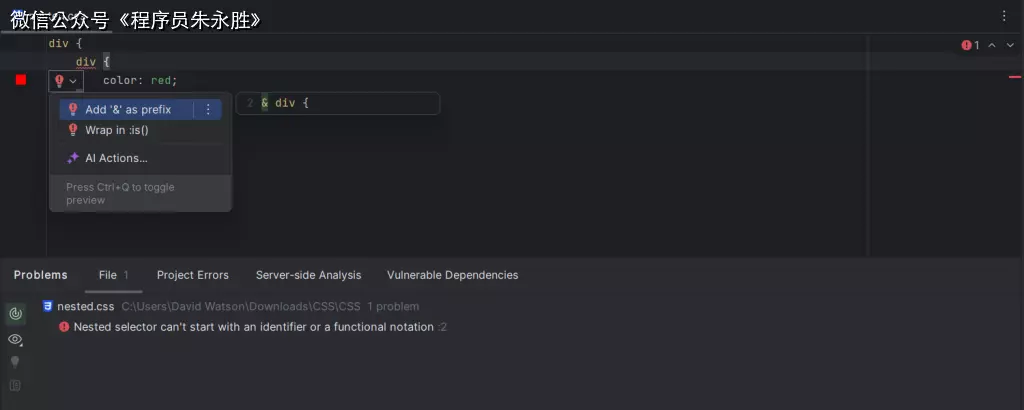Click the CSS file icon beside nested.css
1024x410 pixels.
pos(47,307)
